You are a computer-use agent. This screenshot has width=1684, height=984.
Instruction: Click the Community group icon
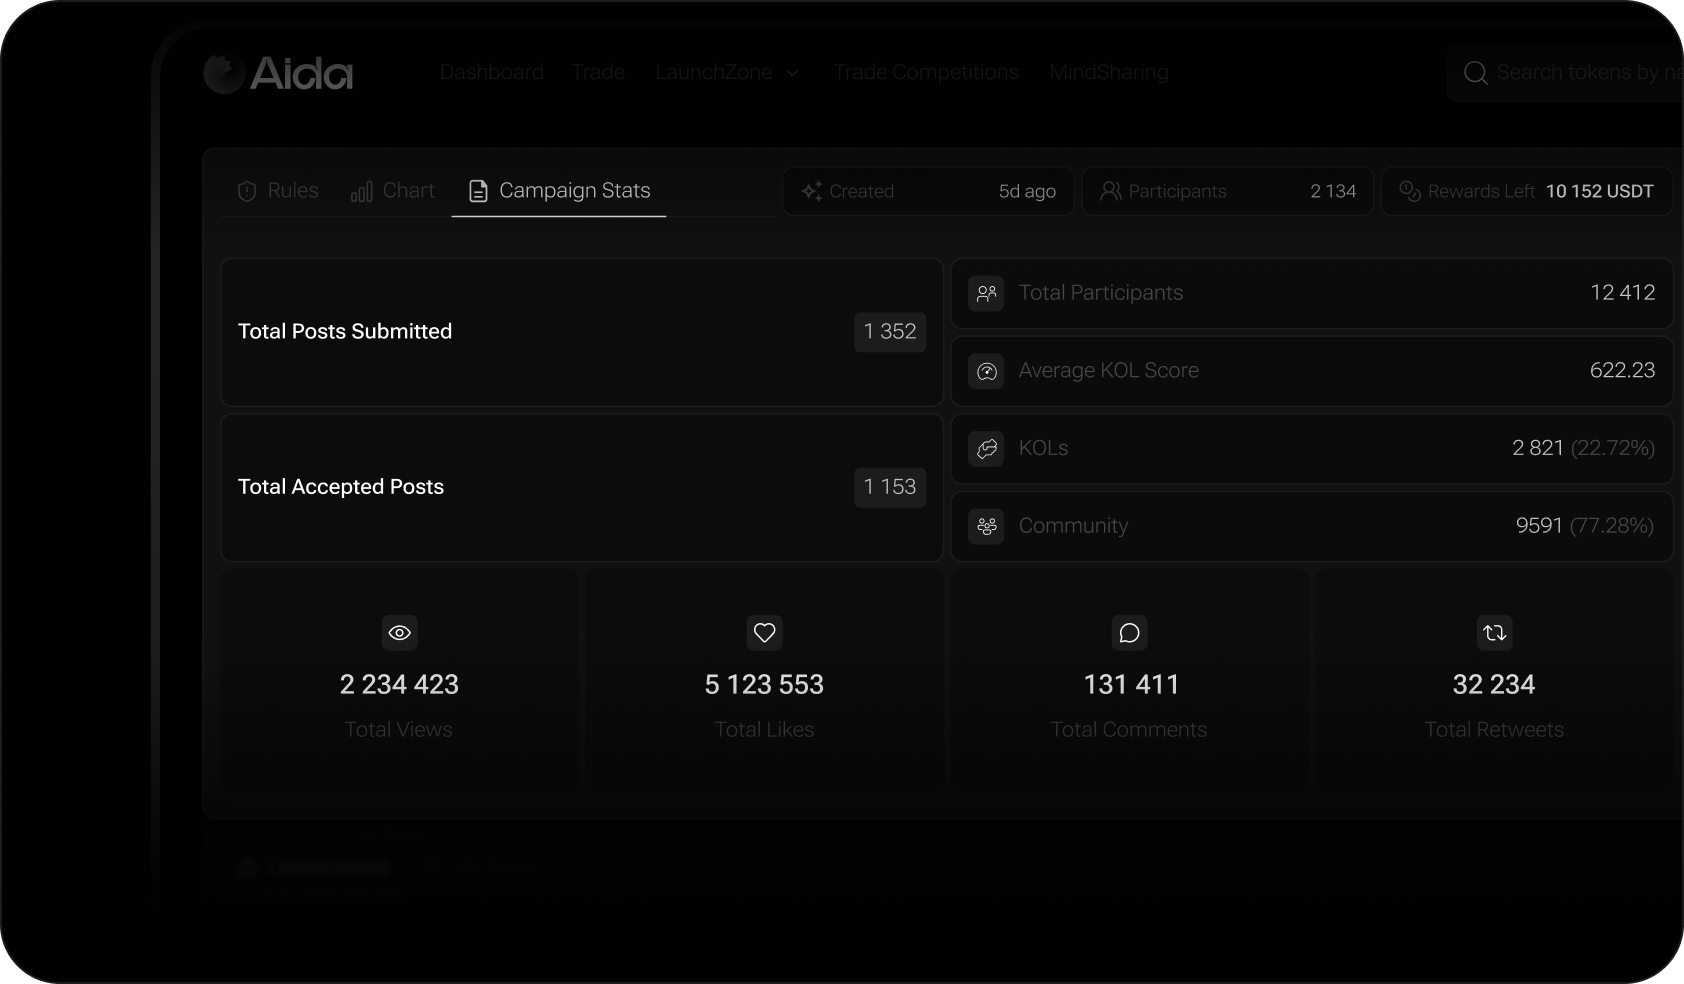[987, 526]
